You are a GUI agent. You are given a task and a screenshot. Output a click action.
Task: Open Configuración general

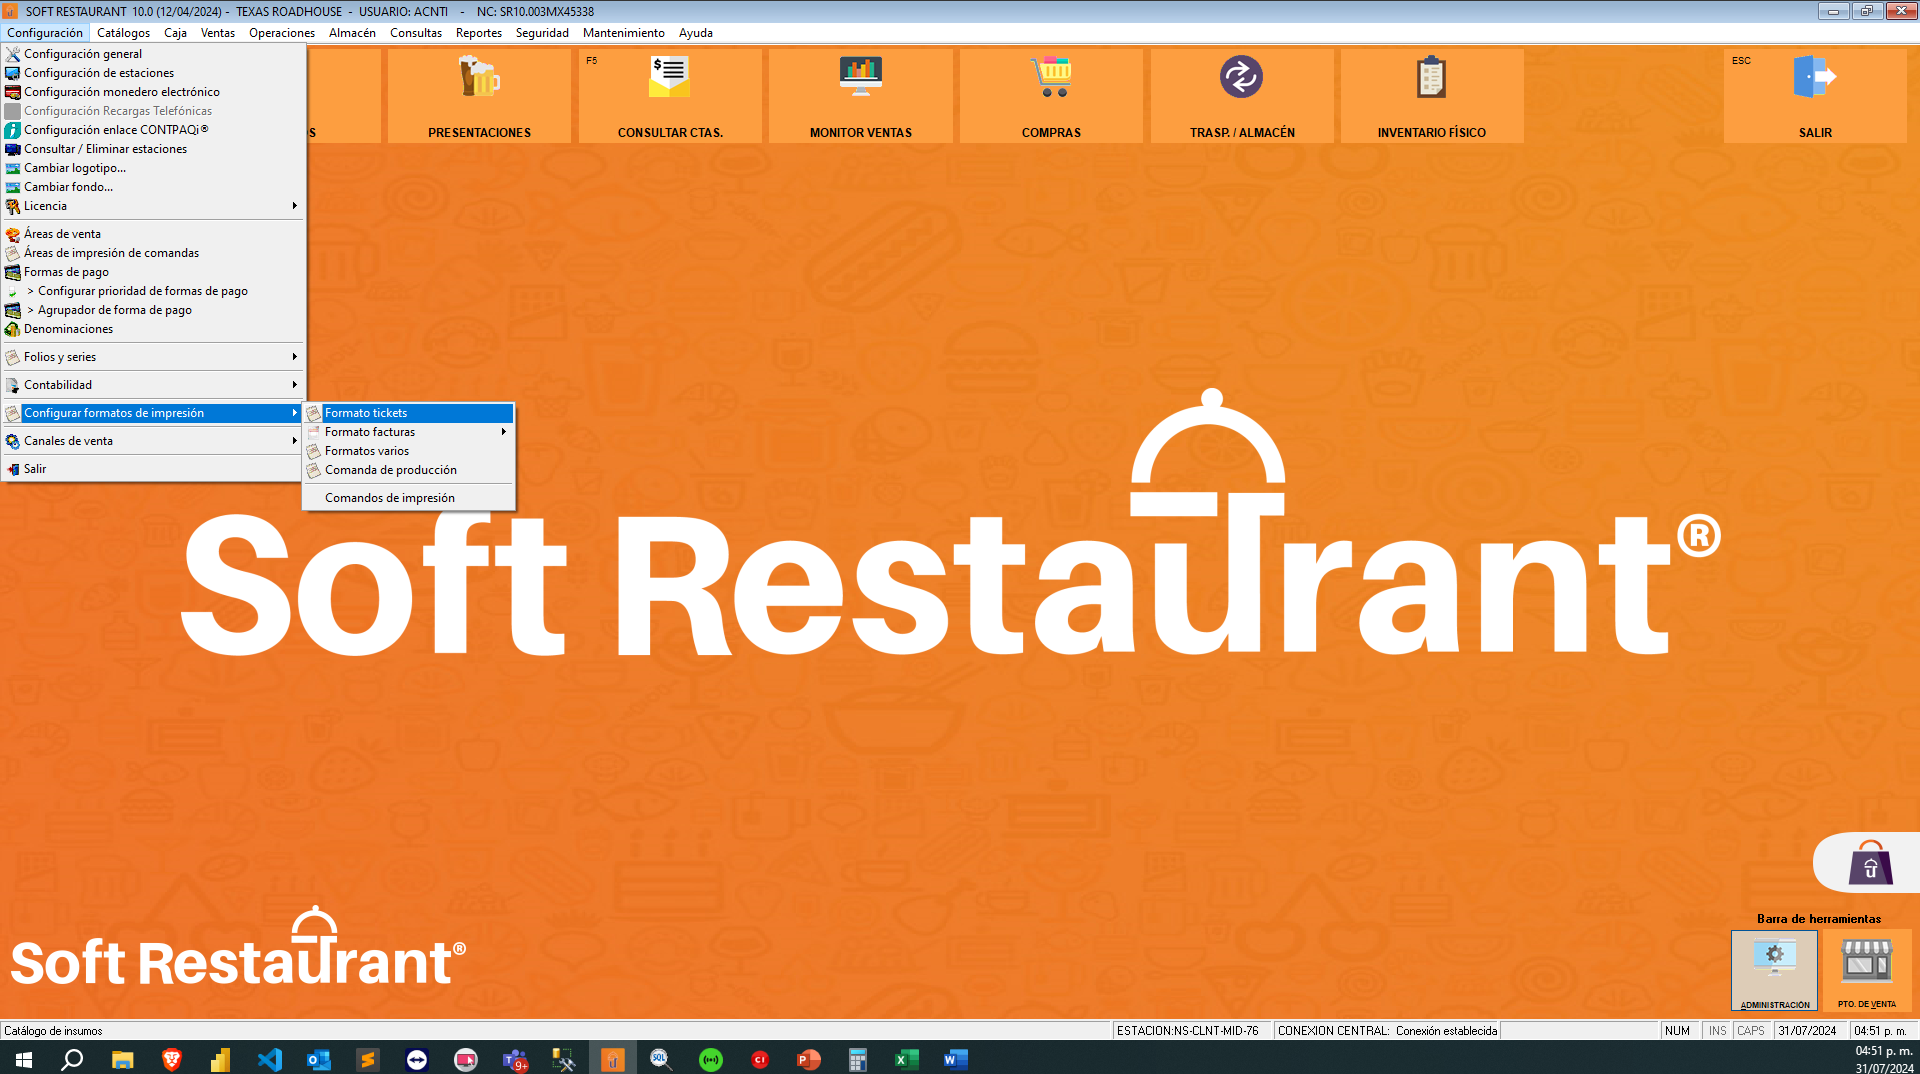pyautogui.click(x=152, y=54)
